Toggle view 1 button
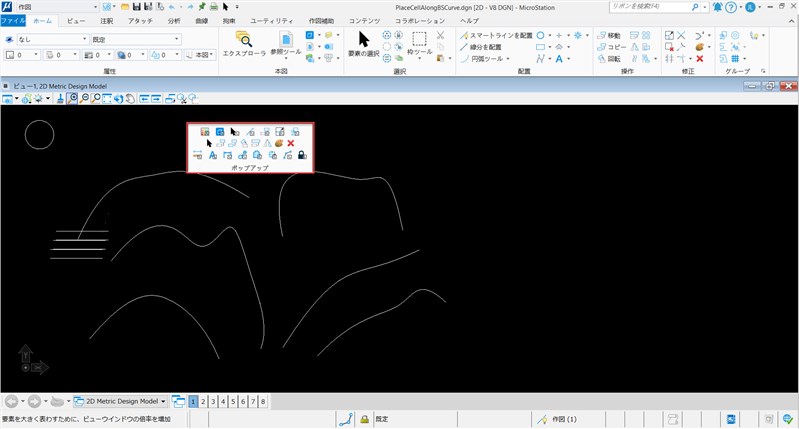The width and height of the screenshot is (799, 429). pos(193,401)
